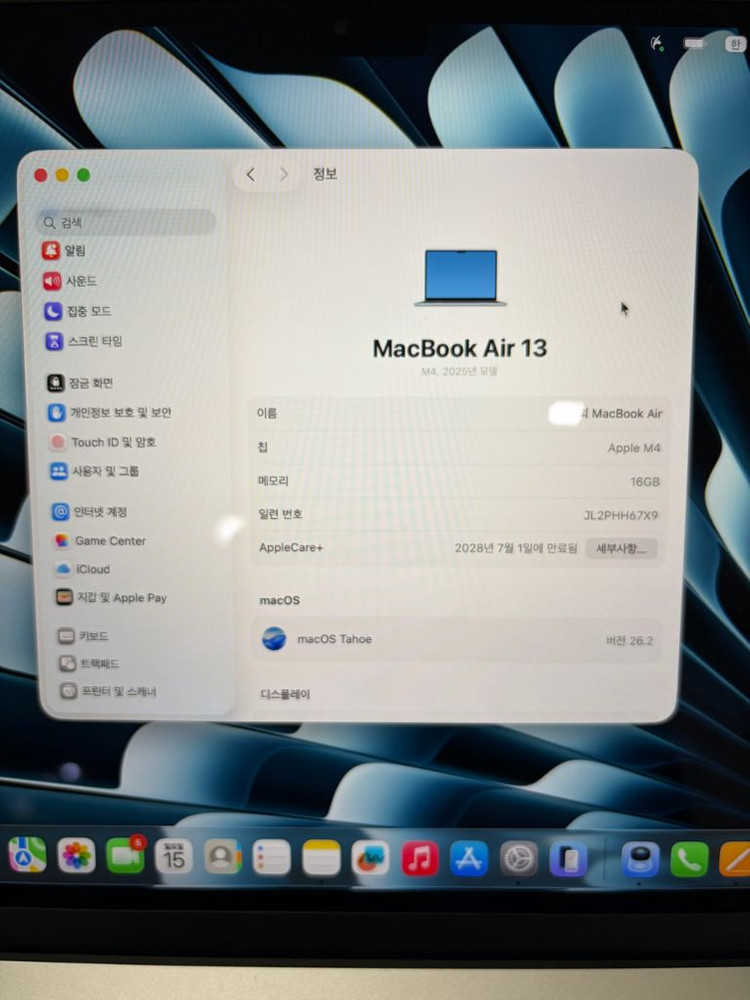Select 잠금 화면 in the sidebar

pyautogui.click(x=80, y=383)
